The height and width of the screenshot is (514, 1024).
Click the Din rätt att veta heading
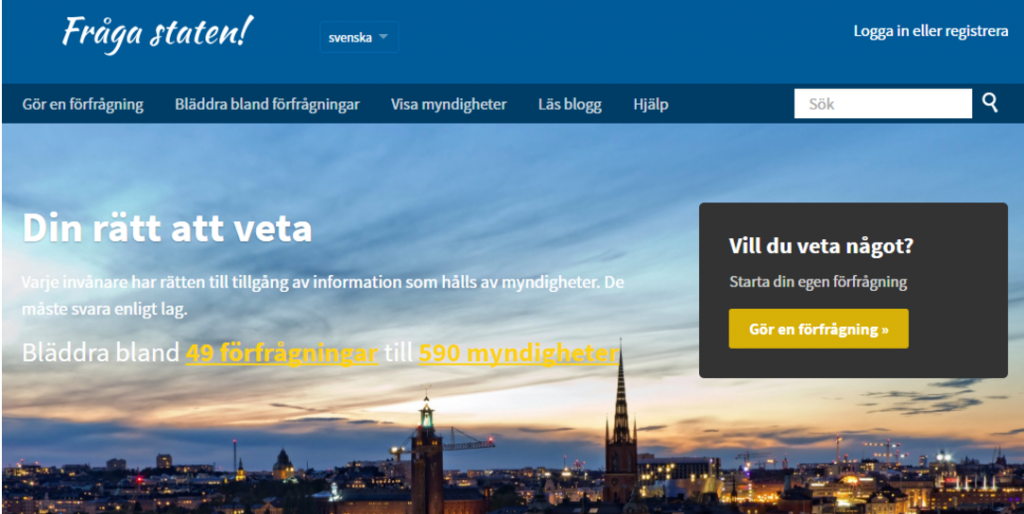click(x=167, y=228)
